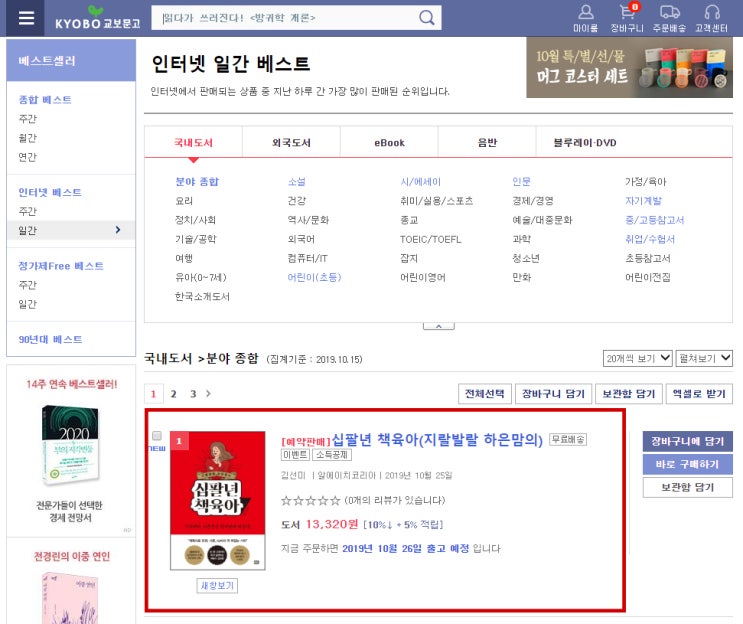
Task: Open the 자기계발 category link
Action: (643, 201)
